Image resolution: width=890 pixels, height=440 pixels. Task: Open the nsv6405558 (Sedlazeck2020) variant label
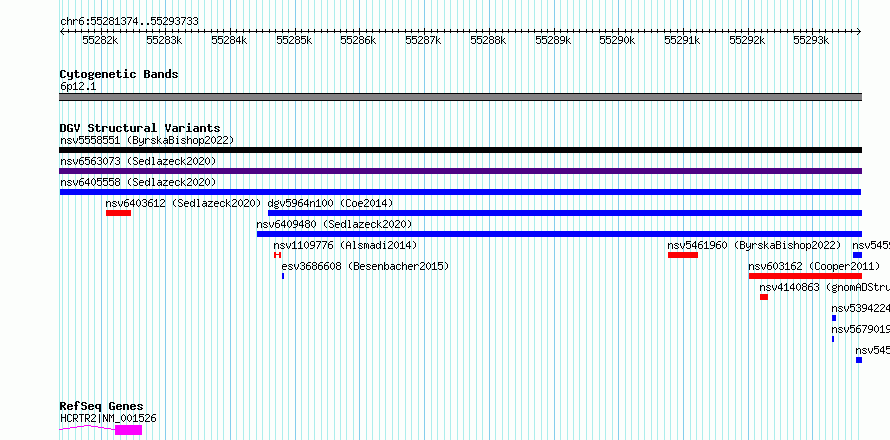138,182
